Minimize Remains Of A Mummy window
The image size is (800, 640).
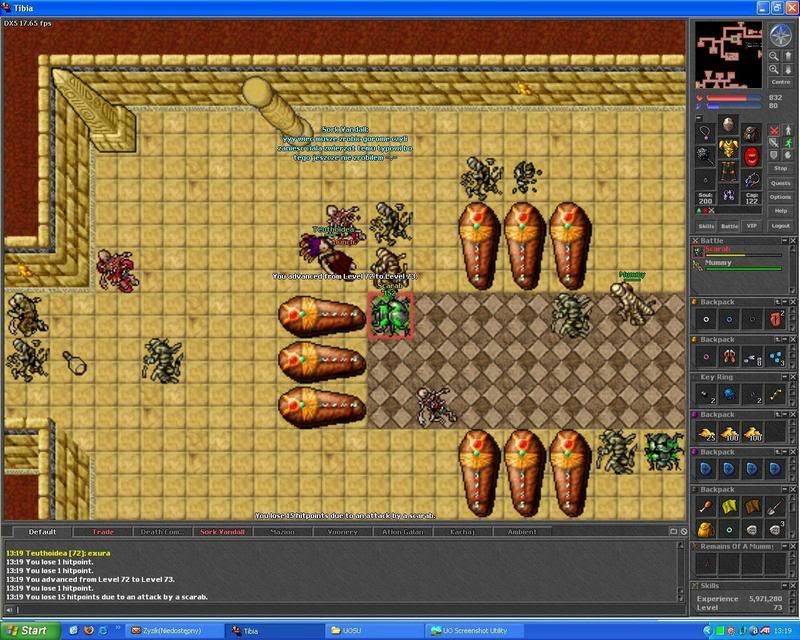click(785, 546)
